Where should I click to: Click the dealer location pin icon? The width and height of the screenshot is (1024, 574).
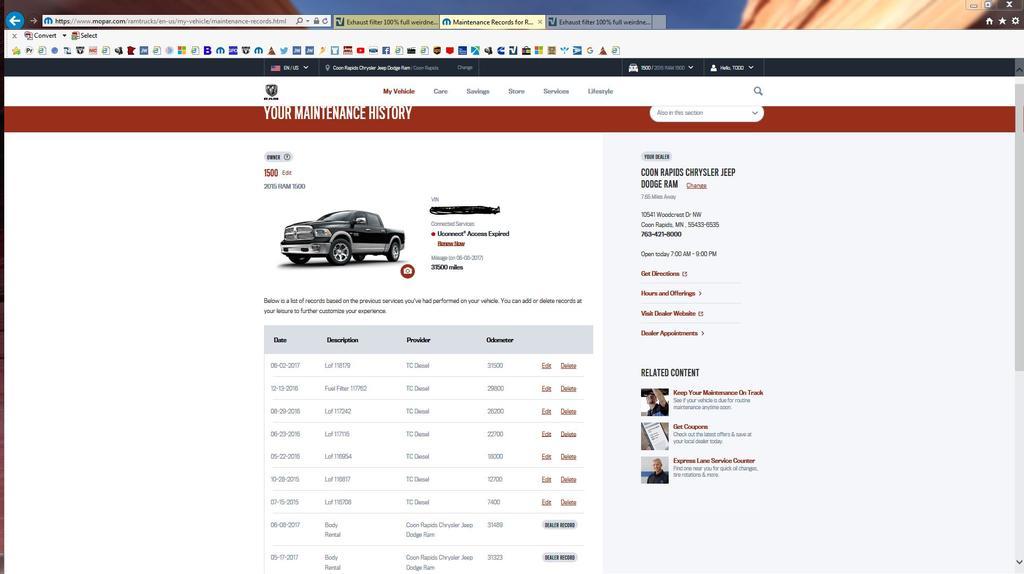pos(327,67)
